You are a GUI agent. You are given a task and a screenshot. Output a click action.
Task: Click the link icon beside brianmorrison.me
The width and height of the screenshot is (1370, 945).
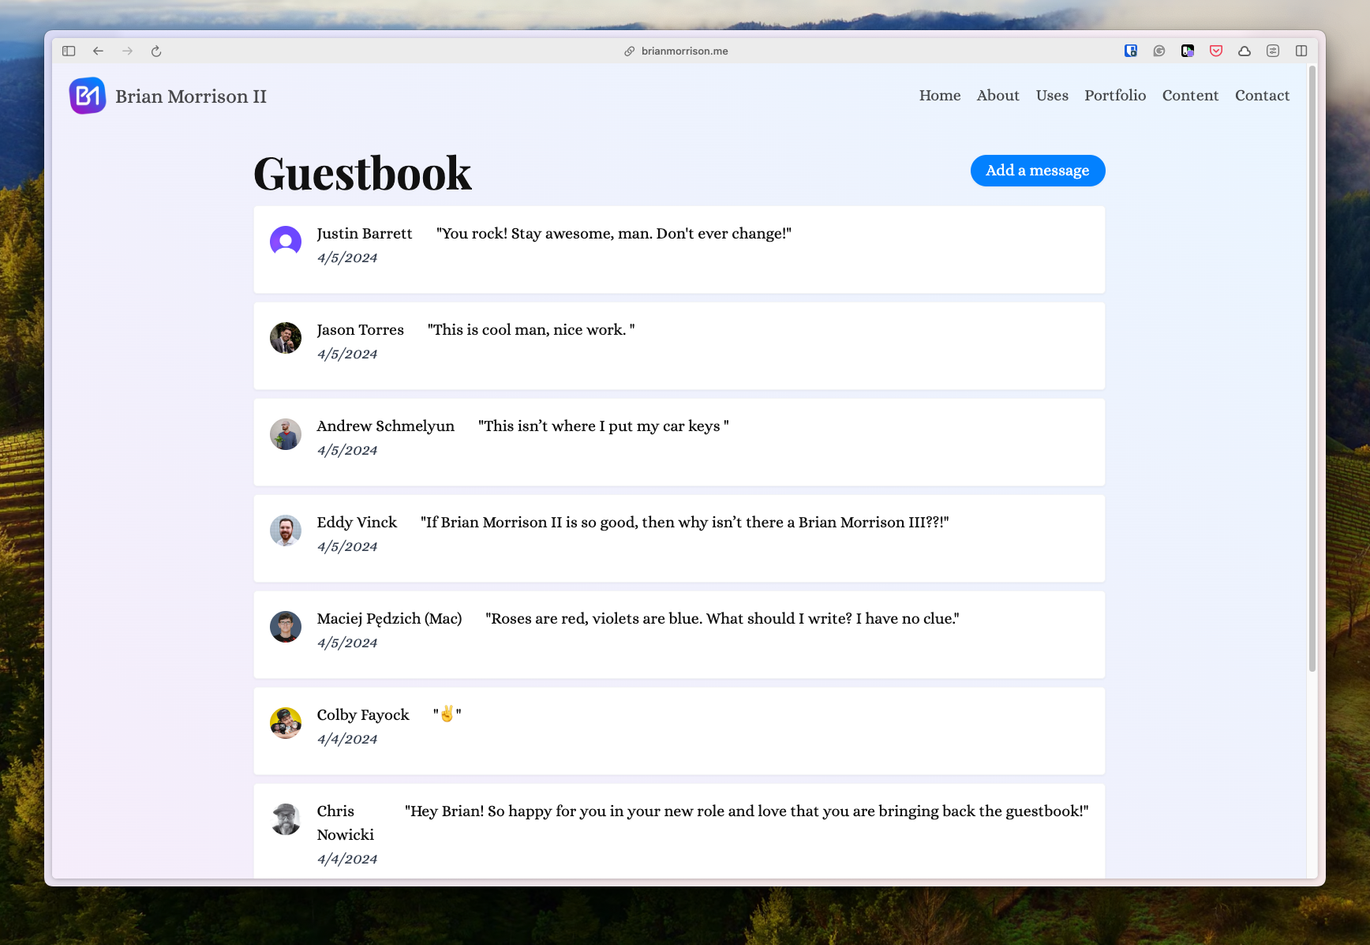(630, 51)
